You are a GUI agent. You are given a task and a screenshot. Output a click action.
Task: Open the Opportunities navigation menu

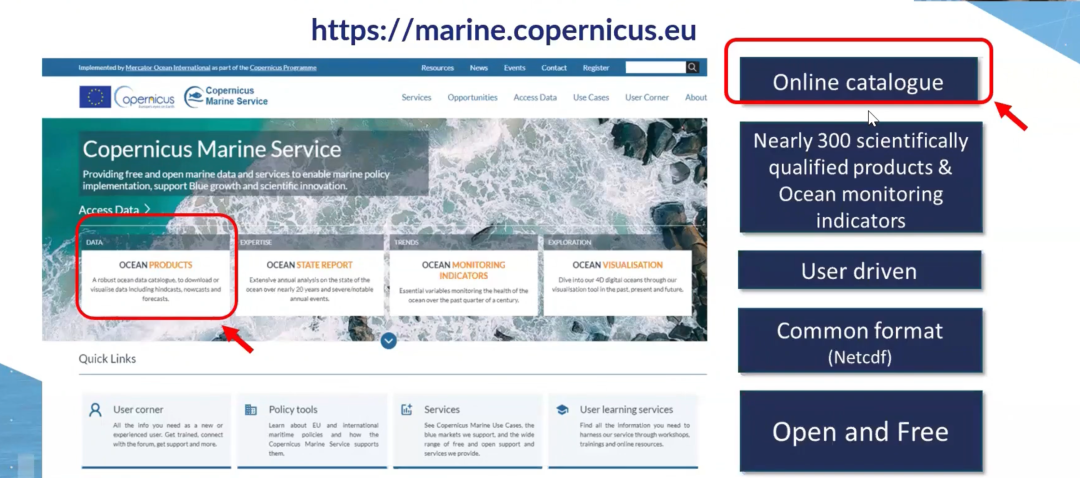[472, 98]
